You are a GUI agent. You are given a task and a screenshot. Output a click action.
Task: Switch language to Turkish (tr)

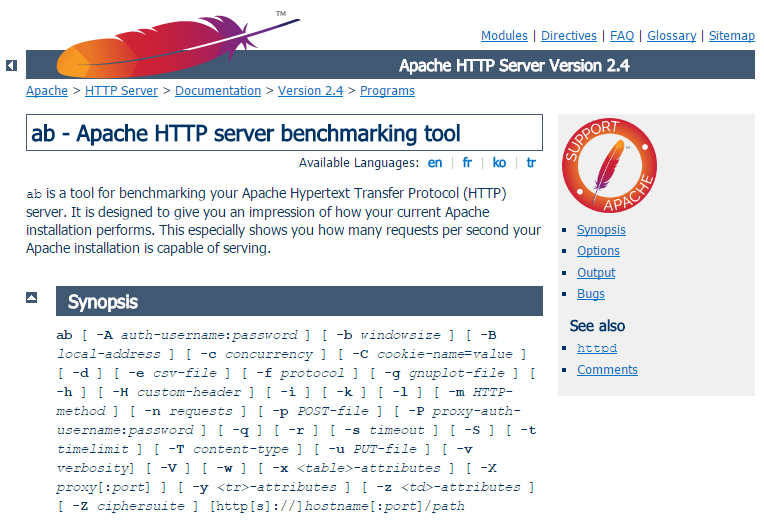tap(531, 163)
